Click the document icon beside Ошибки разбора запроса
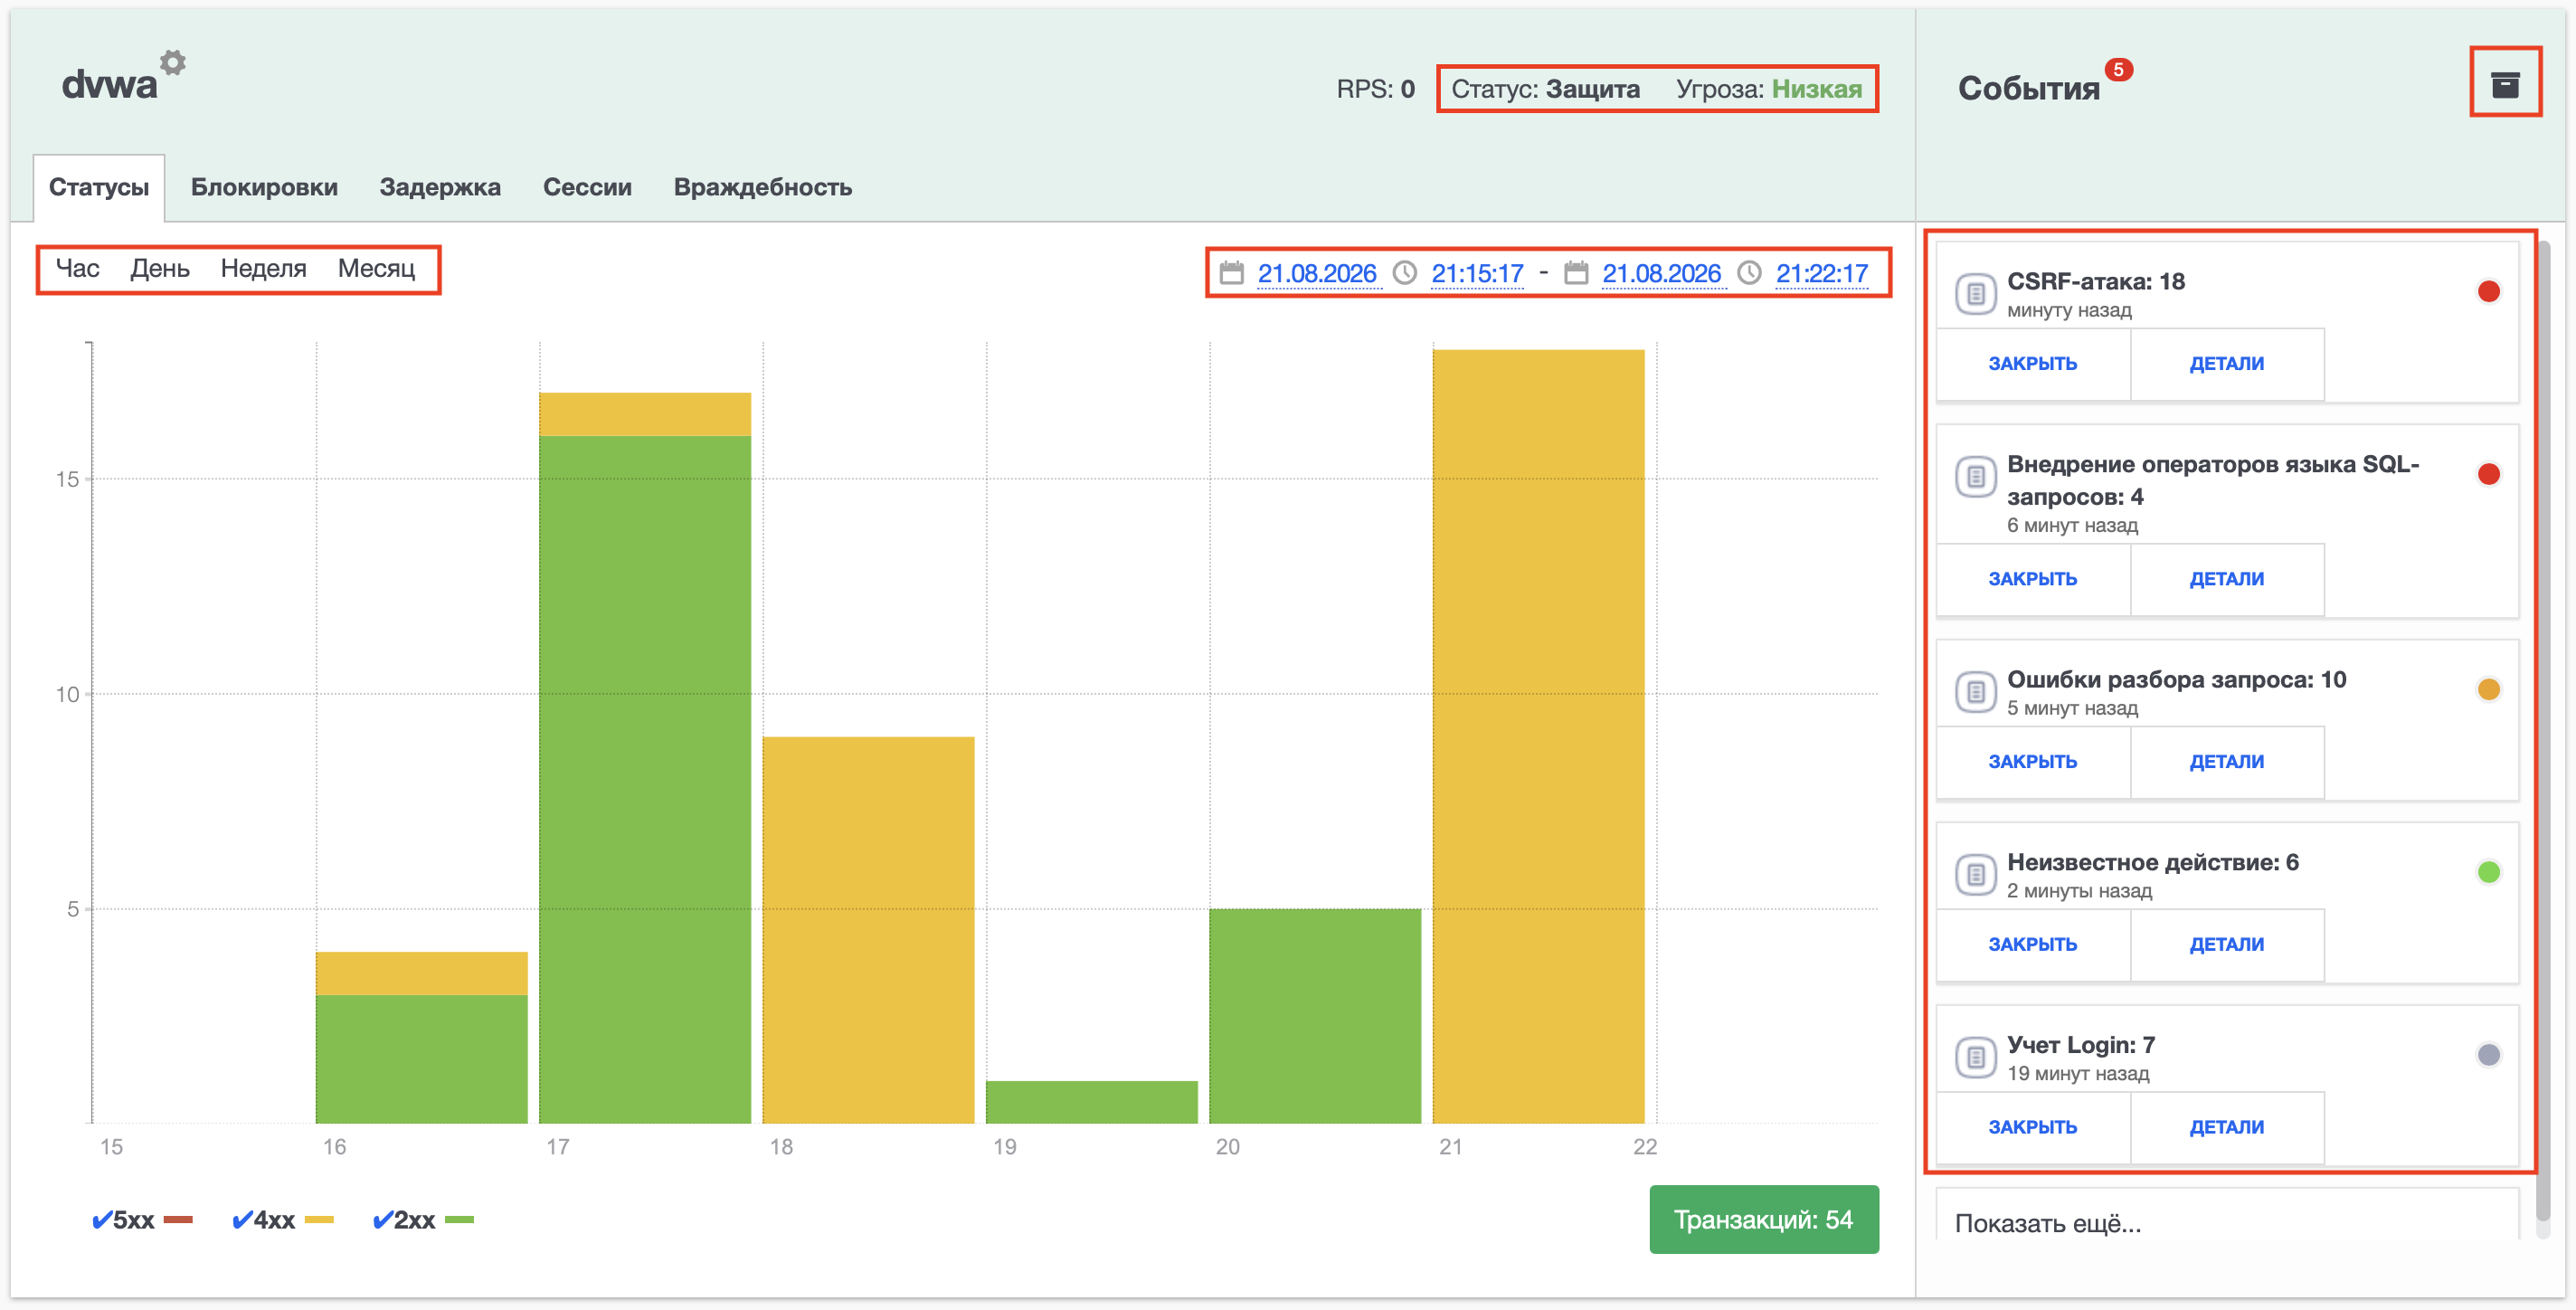 click(x=1975, y=691)
